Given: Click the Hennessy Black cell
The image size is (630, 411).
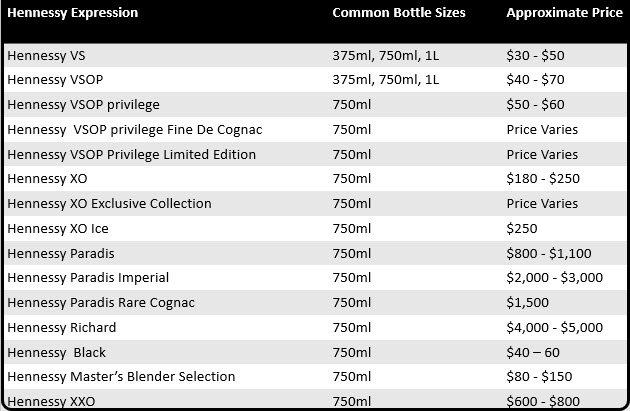Looking at the screenshot, I should point(56,352).
